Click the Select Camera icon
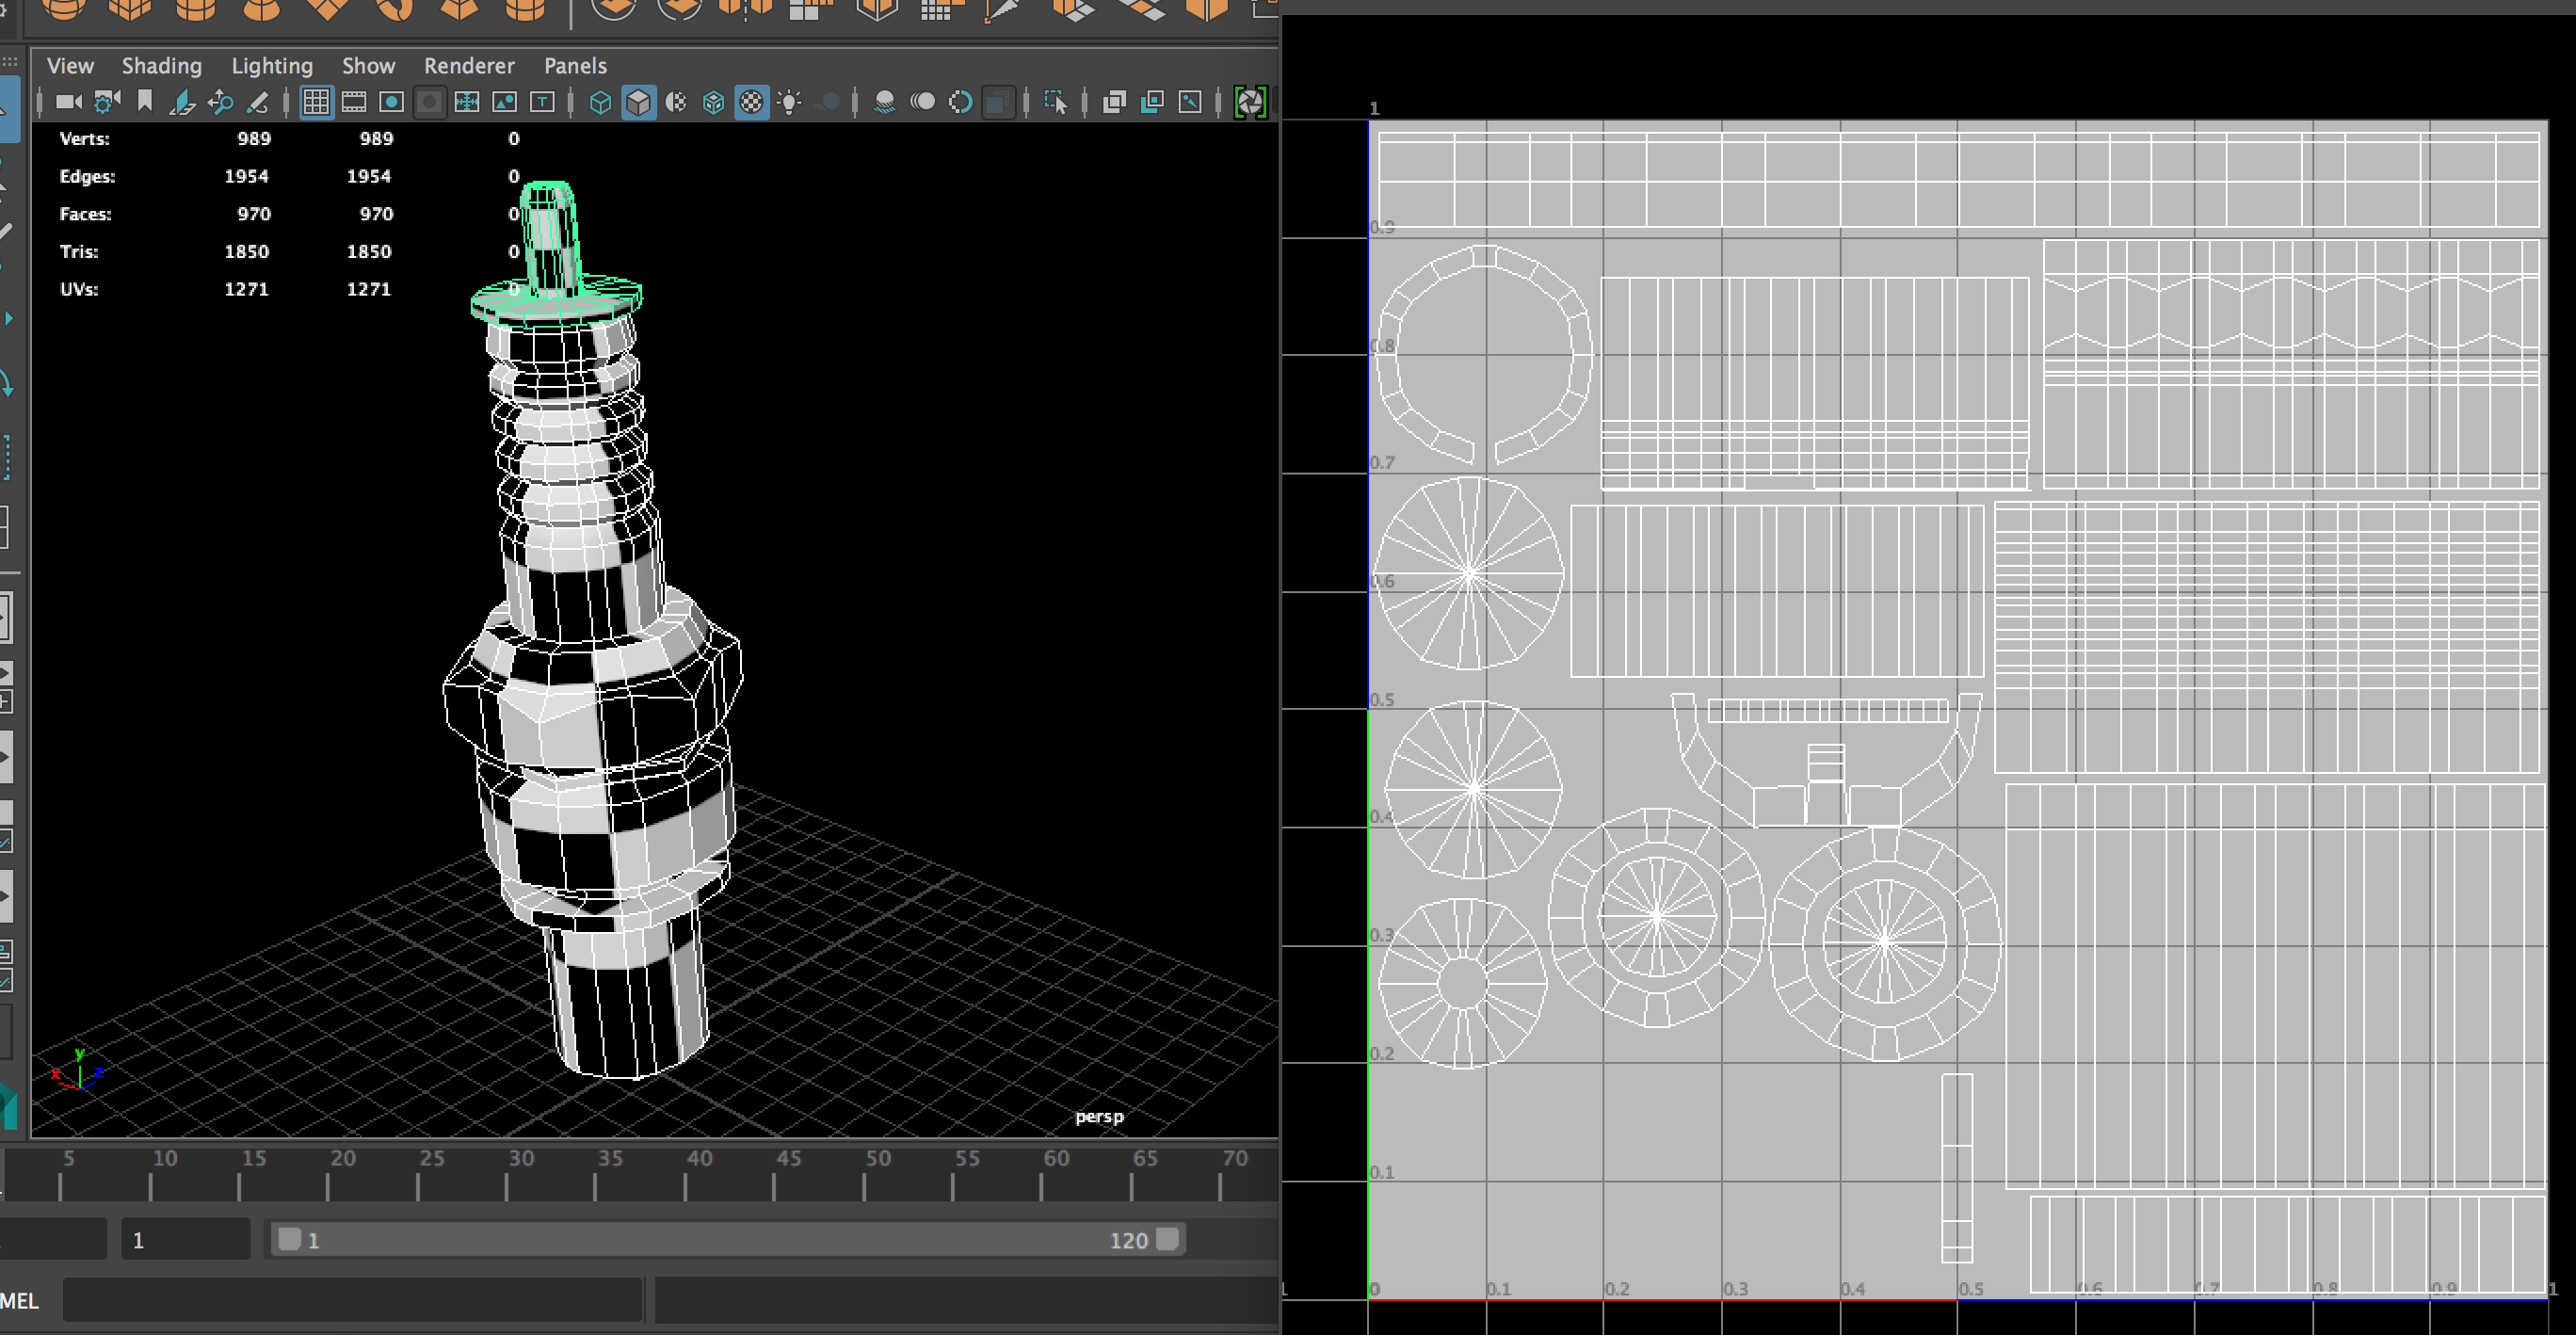This screenshot has width=2576, height=1335. coord(68,102)
